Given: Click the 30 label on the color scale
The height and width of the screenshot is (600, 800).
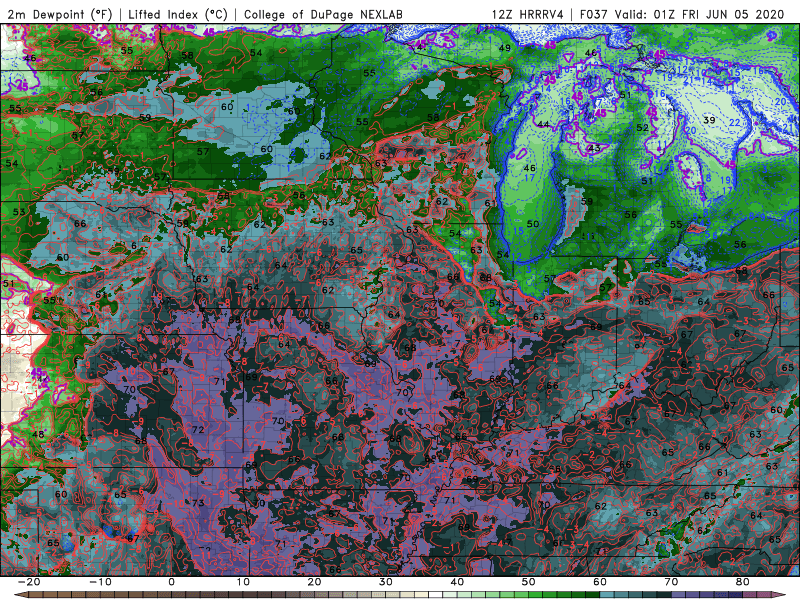Looking at the screenshot, I should tap(386, 582).
